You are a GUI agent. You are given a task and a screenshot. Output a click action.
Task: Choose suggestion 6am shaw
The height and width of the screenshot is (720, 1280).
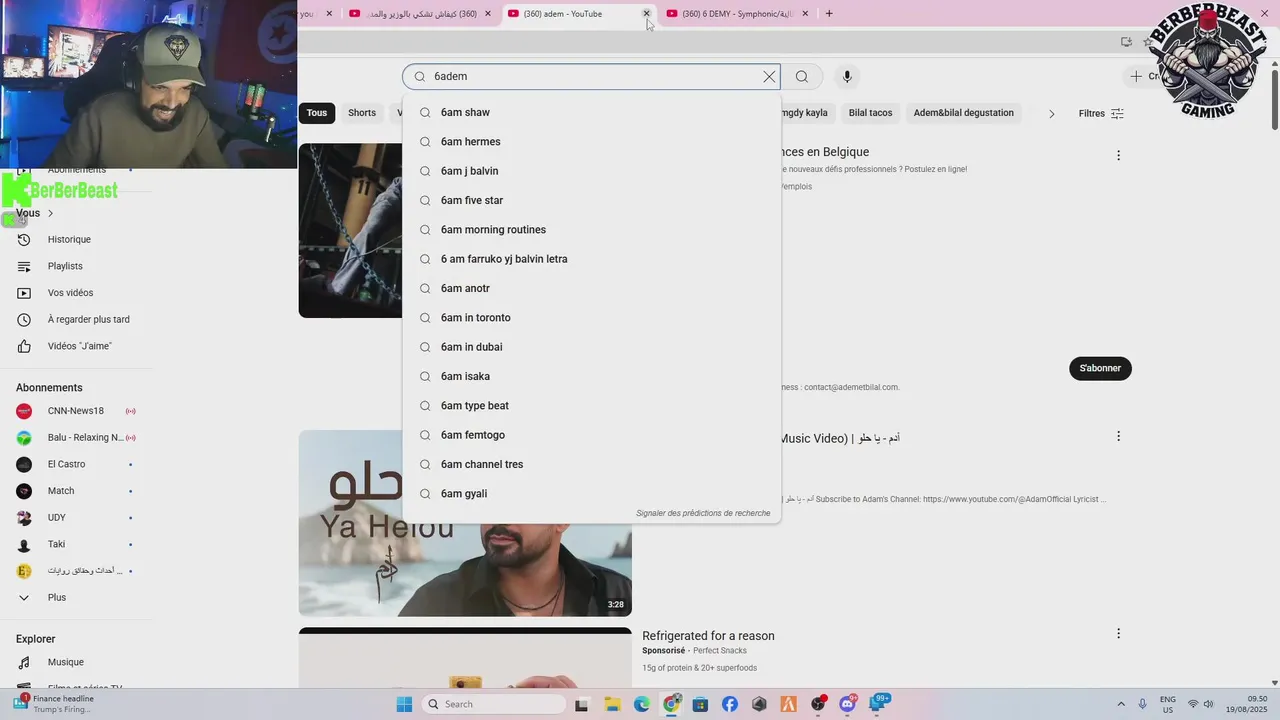[591, 112]
